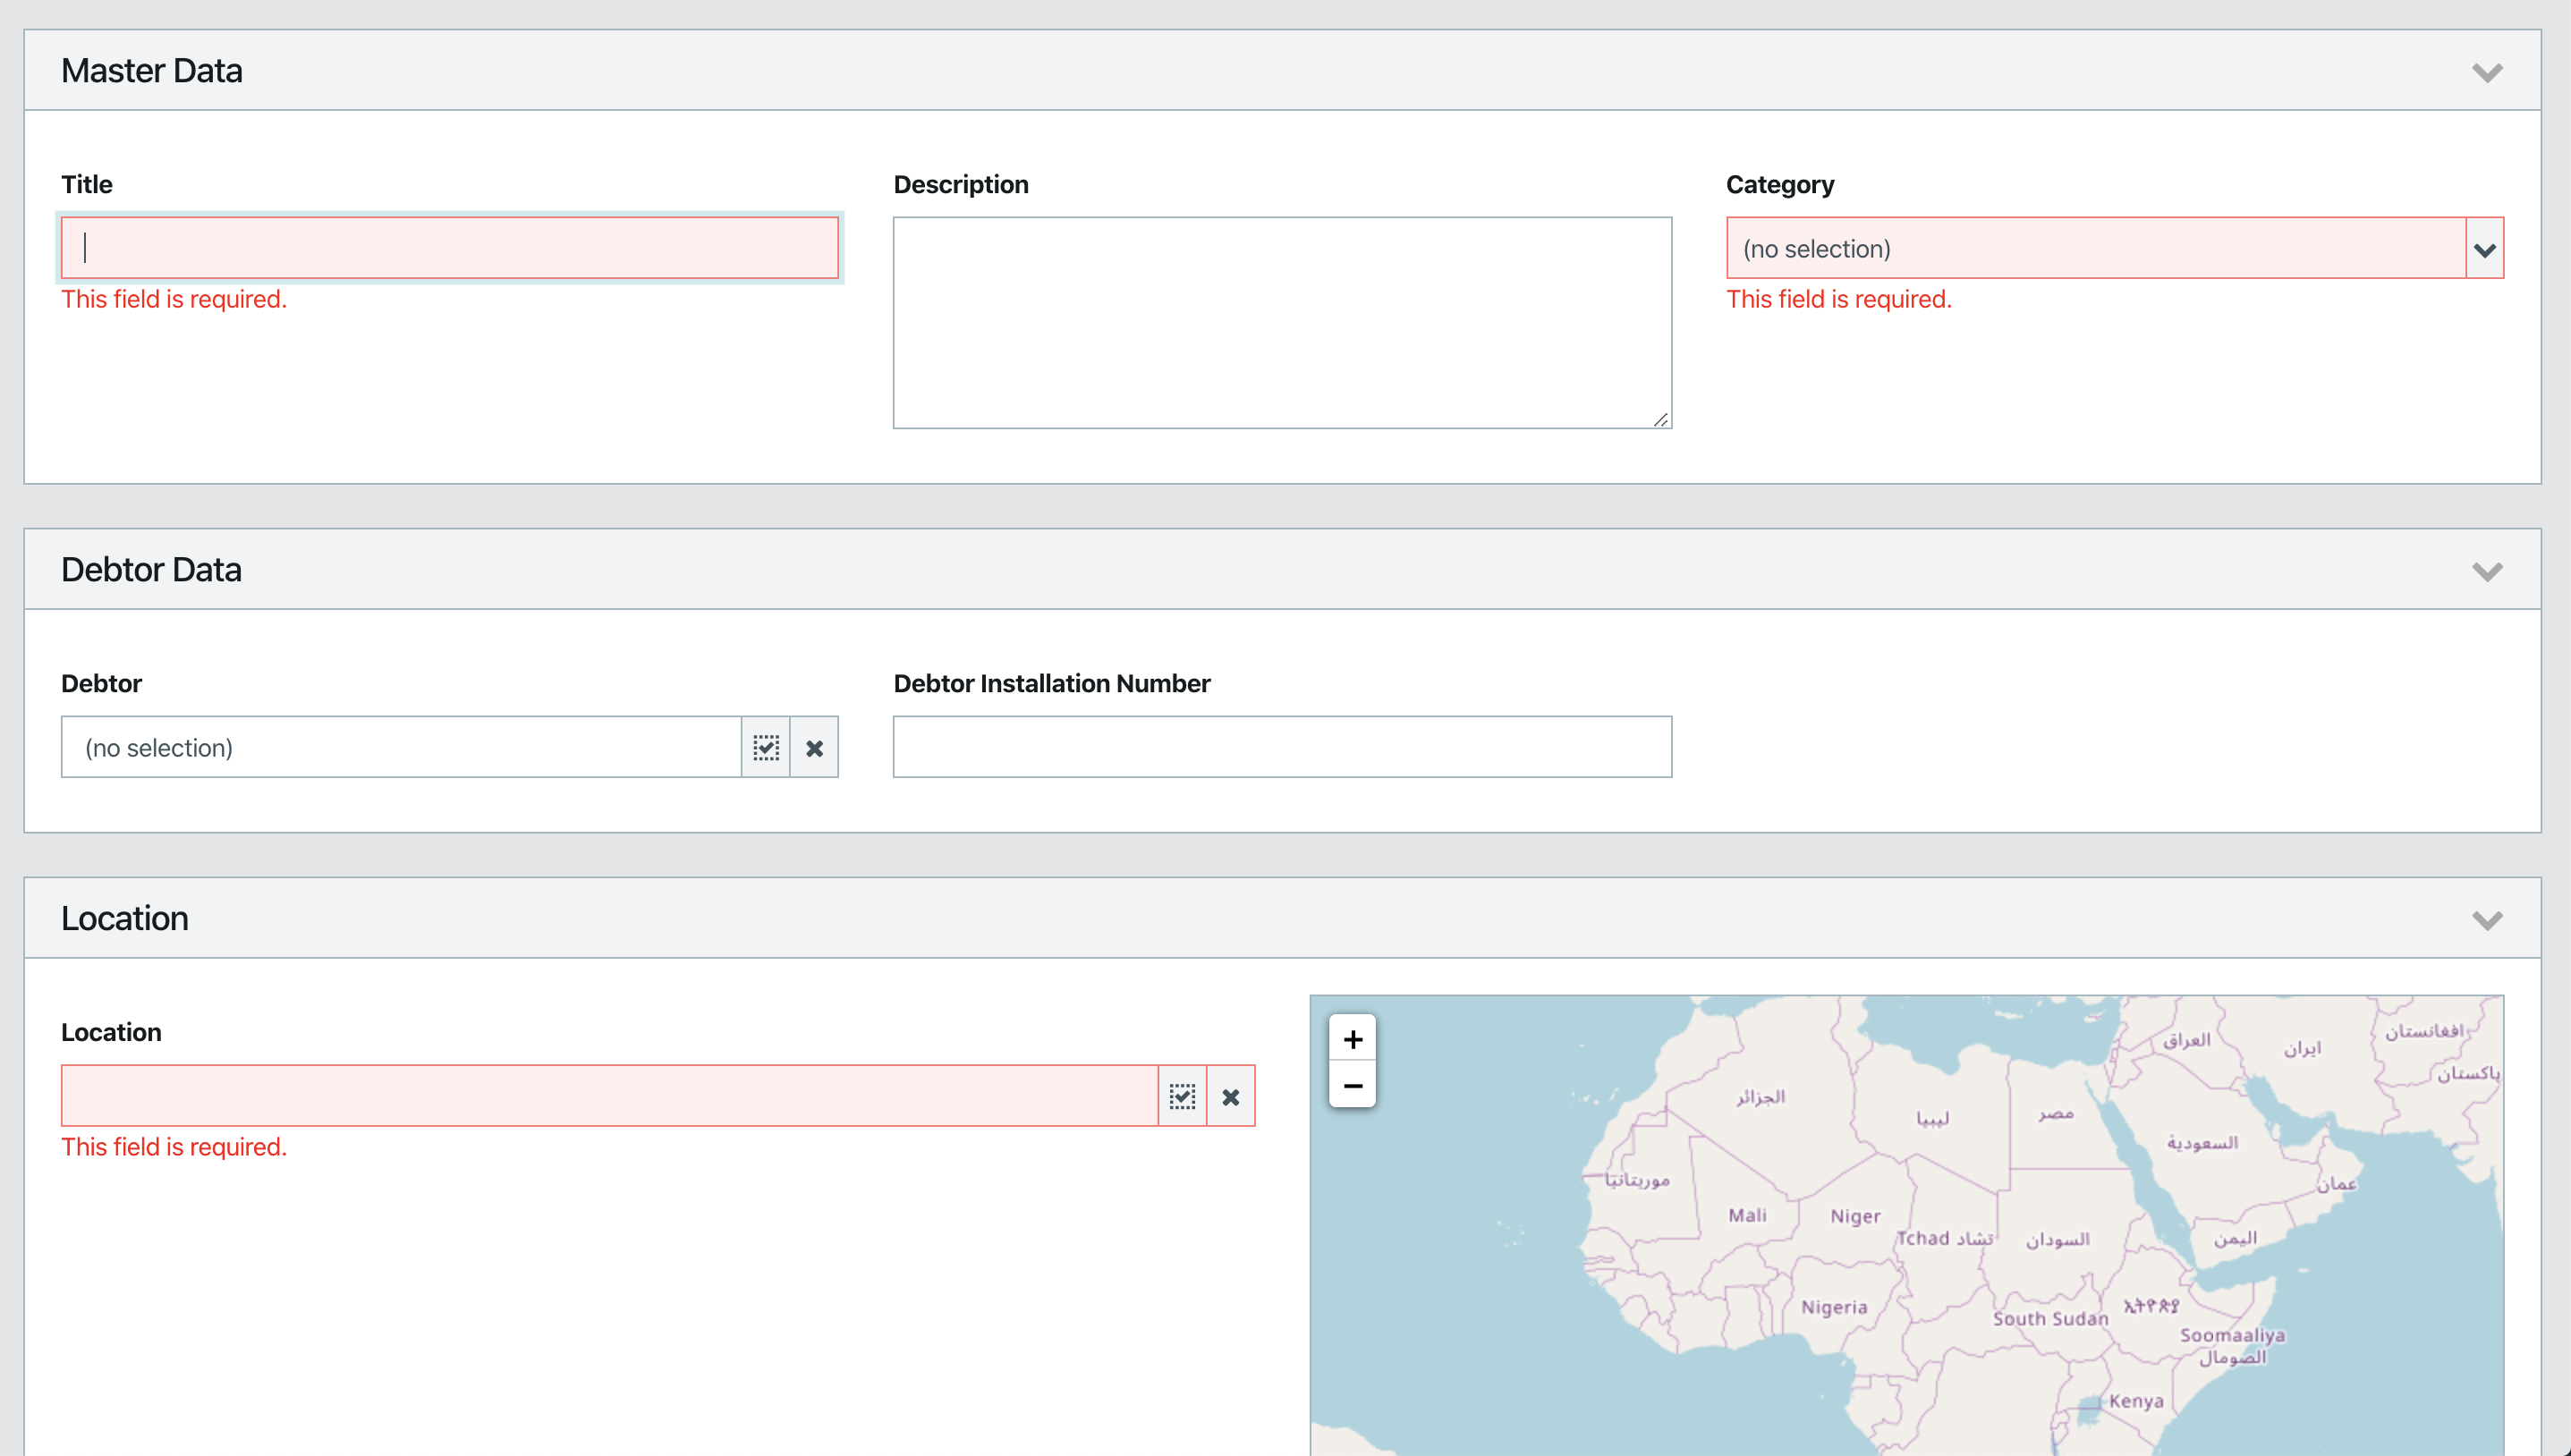This screenshot has width=2571, height=1456.
Task: Click Soomaaliya label on the map
Action: (x=2232, y=1335)
